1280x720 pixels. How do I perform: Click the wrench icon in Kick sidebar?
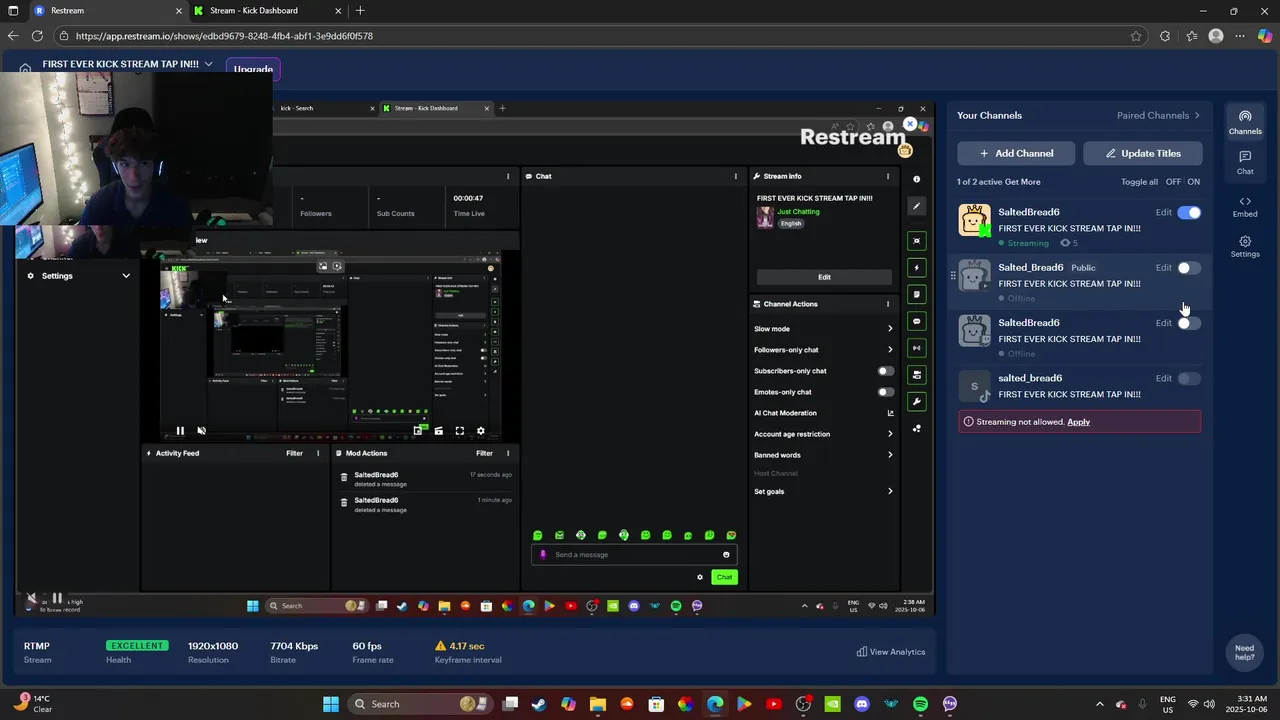pyautogui.click(x=916, y=401)
